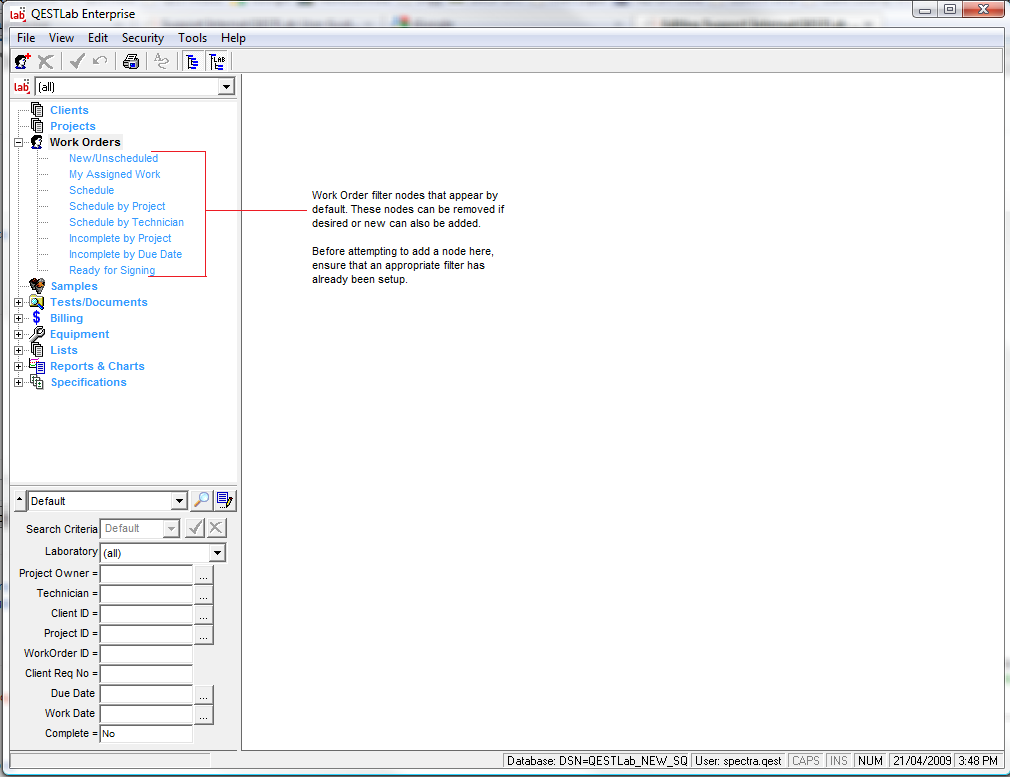
Task: Click the Reports & Charts icon
Action: 37,366
